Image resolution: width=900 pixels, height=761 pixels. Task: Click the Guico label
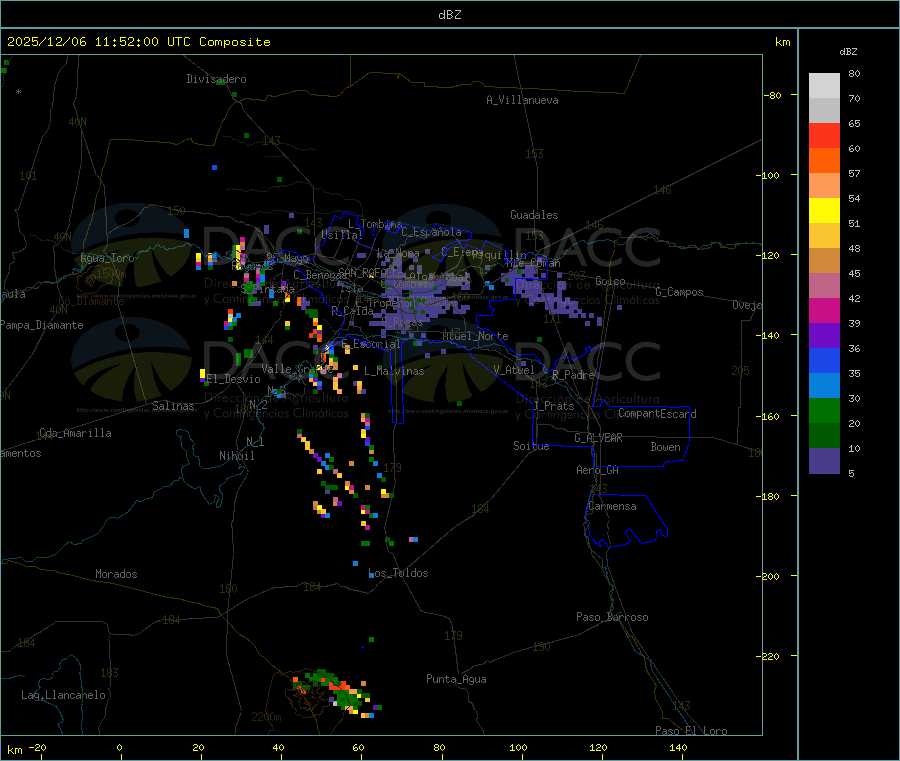[610, 281]
